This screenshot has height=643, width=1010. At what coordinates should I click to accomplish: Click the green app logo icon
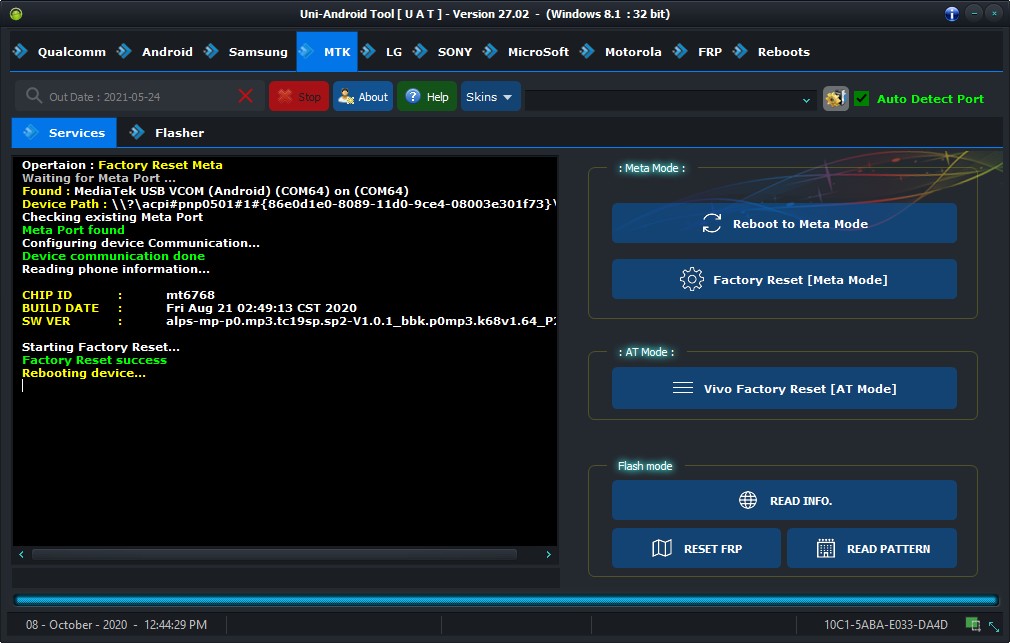(x=16, y=14)
